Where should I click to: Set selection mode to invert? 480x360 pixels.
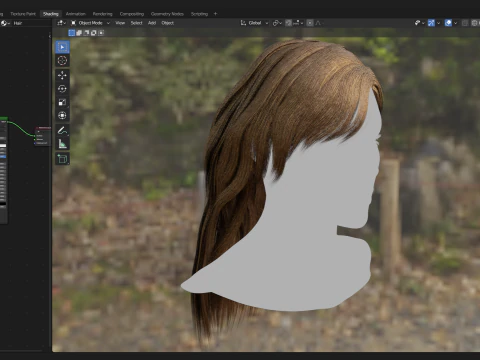click(94, 33)
